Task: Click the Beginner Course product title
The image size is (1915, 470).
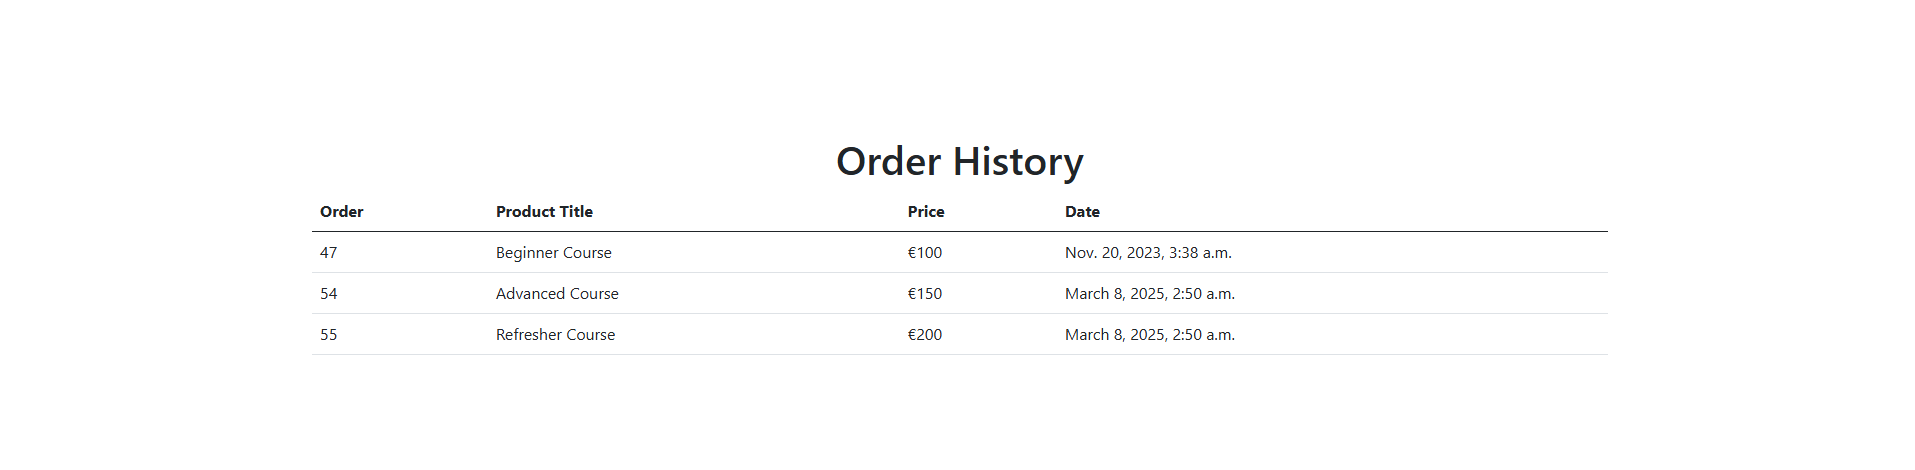Action: point(553,253)
